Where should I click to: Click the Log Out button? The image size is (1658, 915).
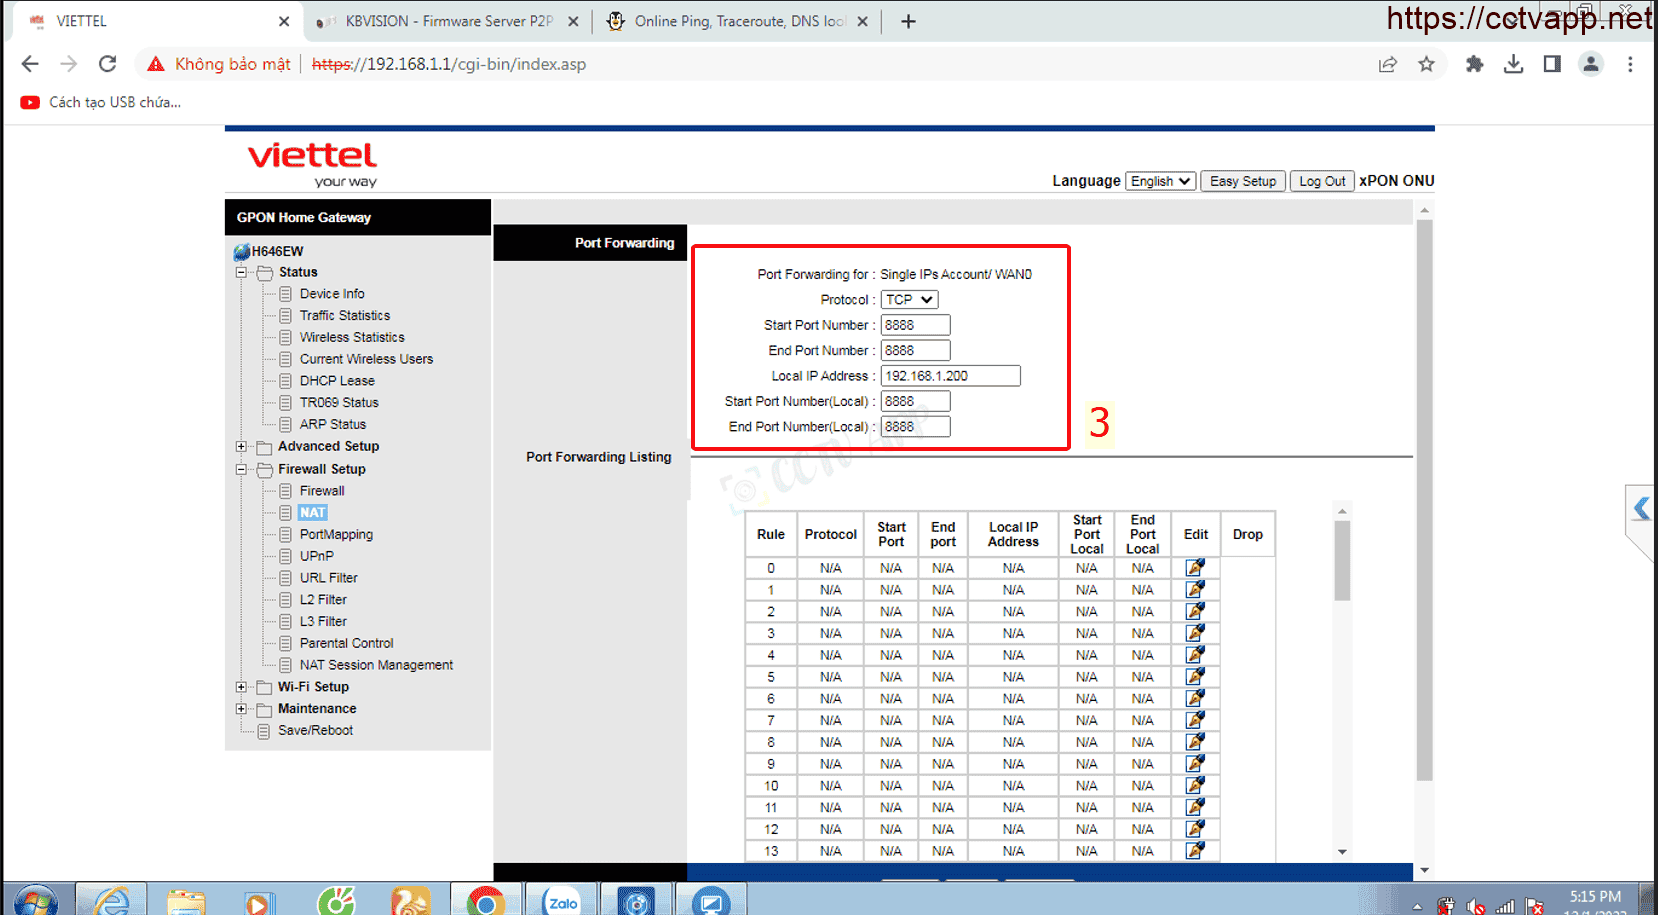[1321, 181]
